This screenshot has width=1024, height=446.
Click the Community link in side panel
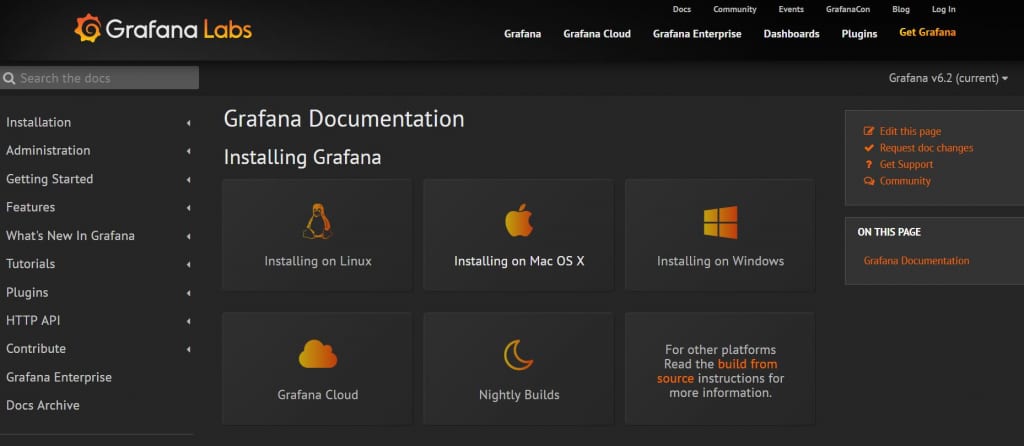click(x=905, y=181)
